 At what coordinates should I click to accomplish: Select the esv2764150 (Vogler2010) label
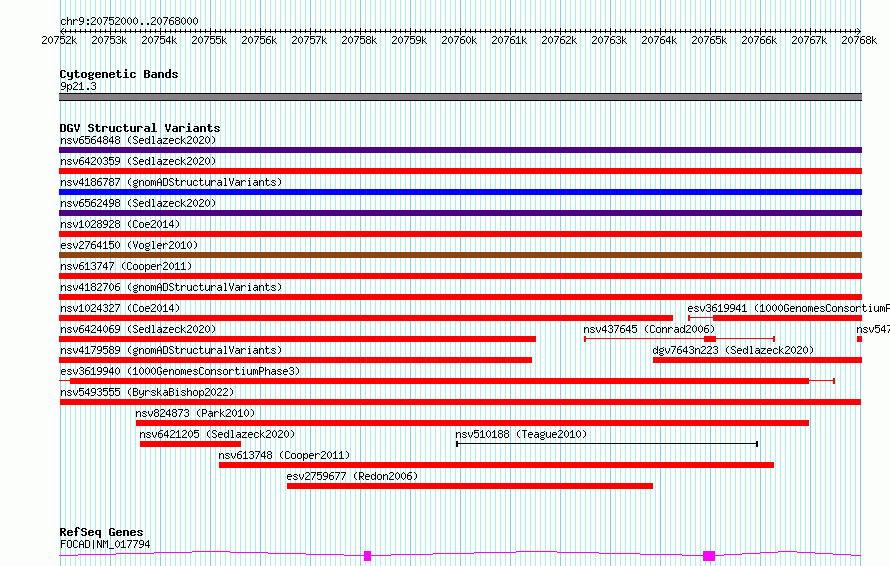point(129,245)
